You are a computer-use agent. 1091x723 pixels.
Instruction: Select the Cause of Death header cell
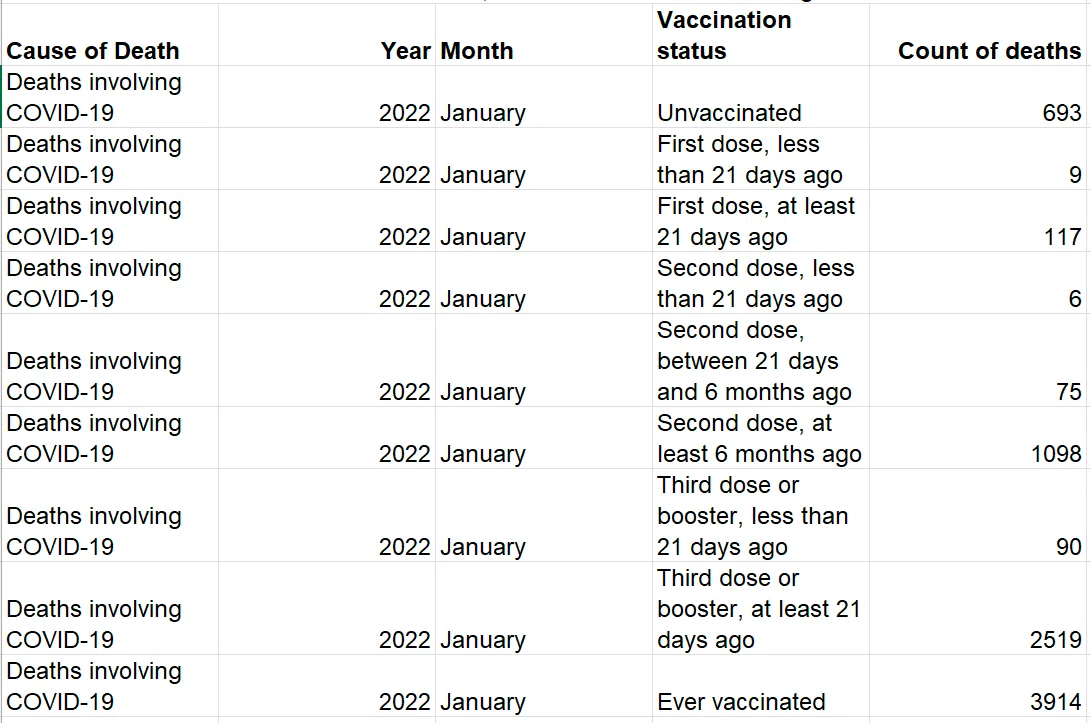click(x=110, y=35)
